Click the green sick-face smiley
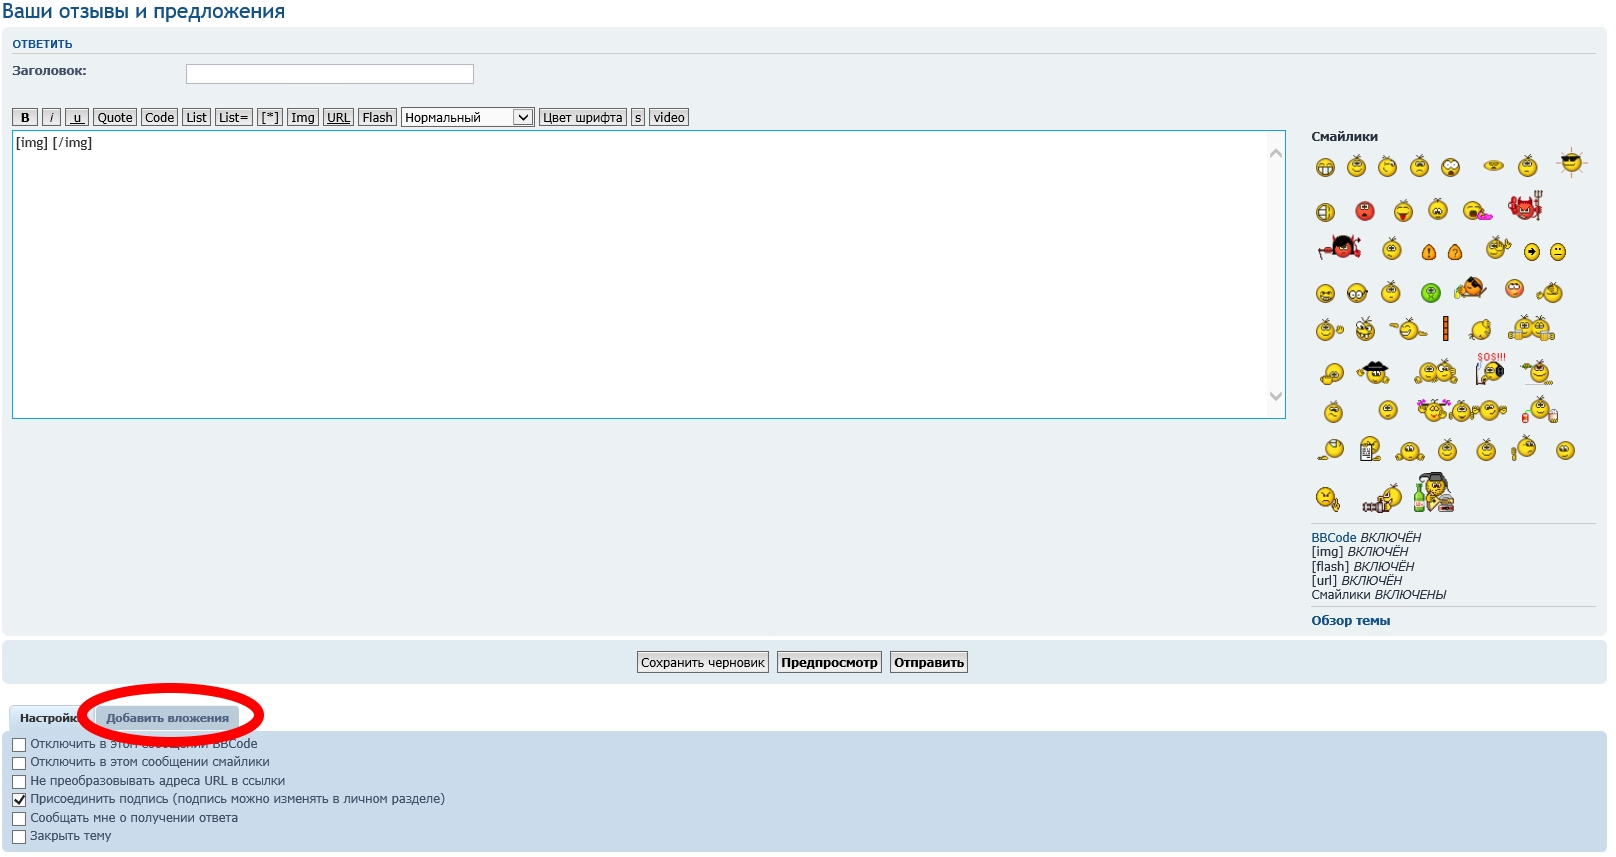 (x=1430, y=293)
